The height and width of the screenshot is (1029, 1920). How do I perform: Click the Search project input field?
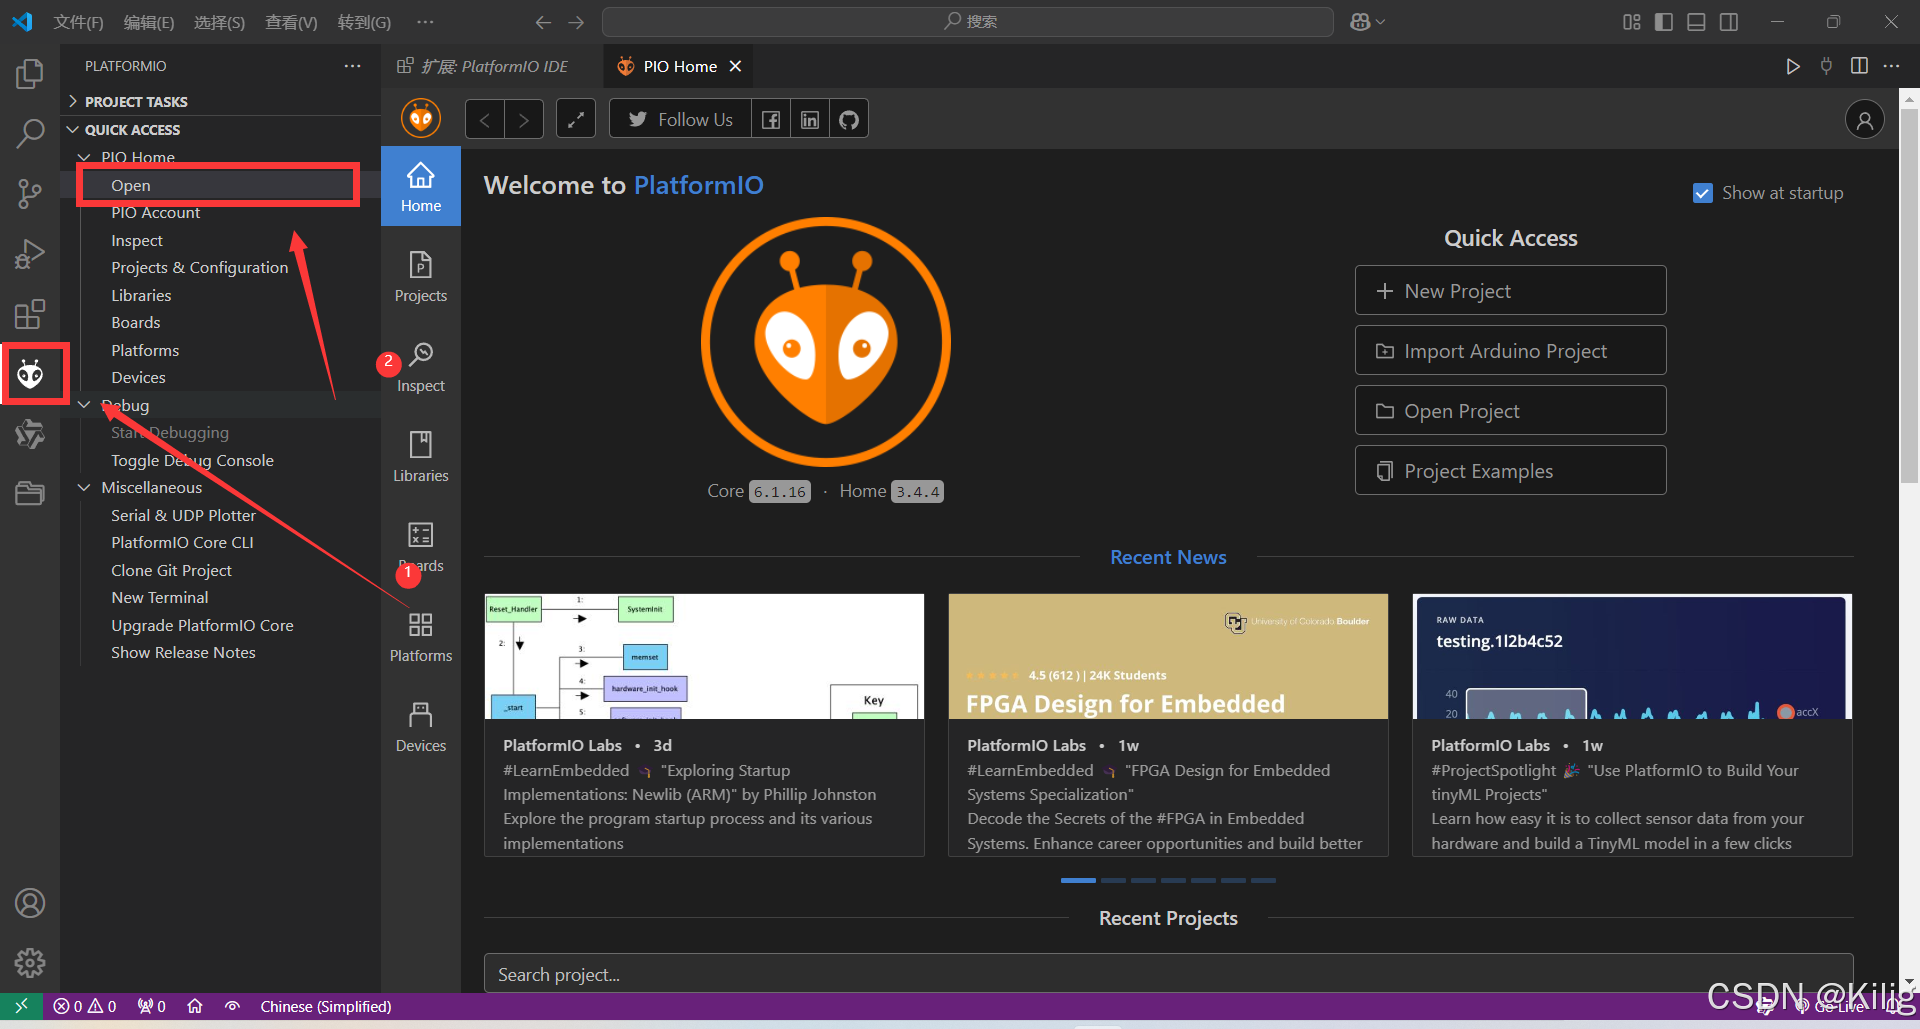pyautogui.click(x=1168, y=975)
